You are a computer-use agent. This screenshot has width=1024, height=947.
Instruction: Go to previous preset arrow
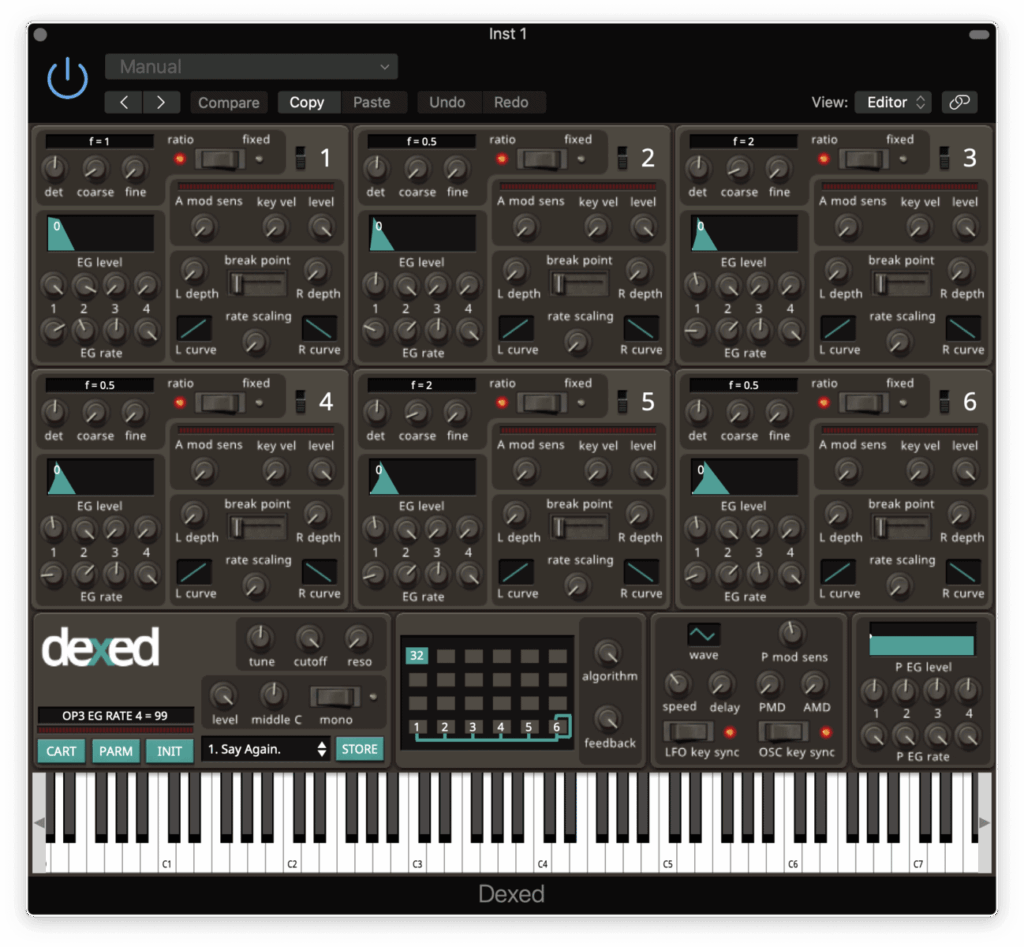[123, 103]
